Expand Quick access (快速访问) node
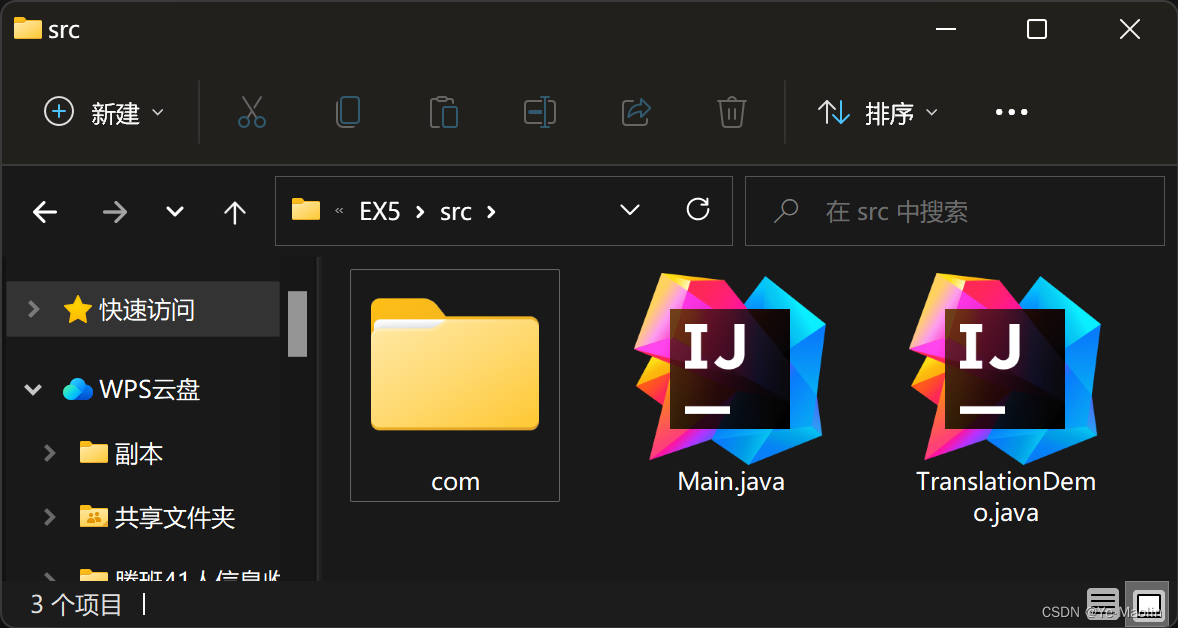Image resolution: width=1178 pixels, height=628 pixels. pyautogui.click(x=33, y=309)
